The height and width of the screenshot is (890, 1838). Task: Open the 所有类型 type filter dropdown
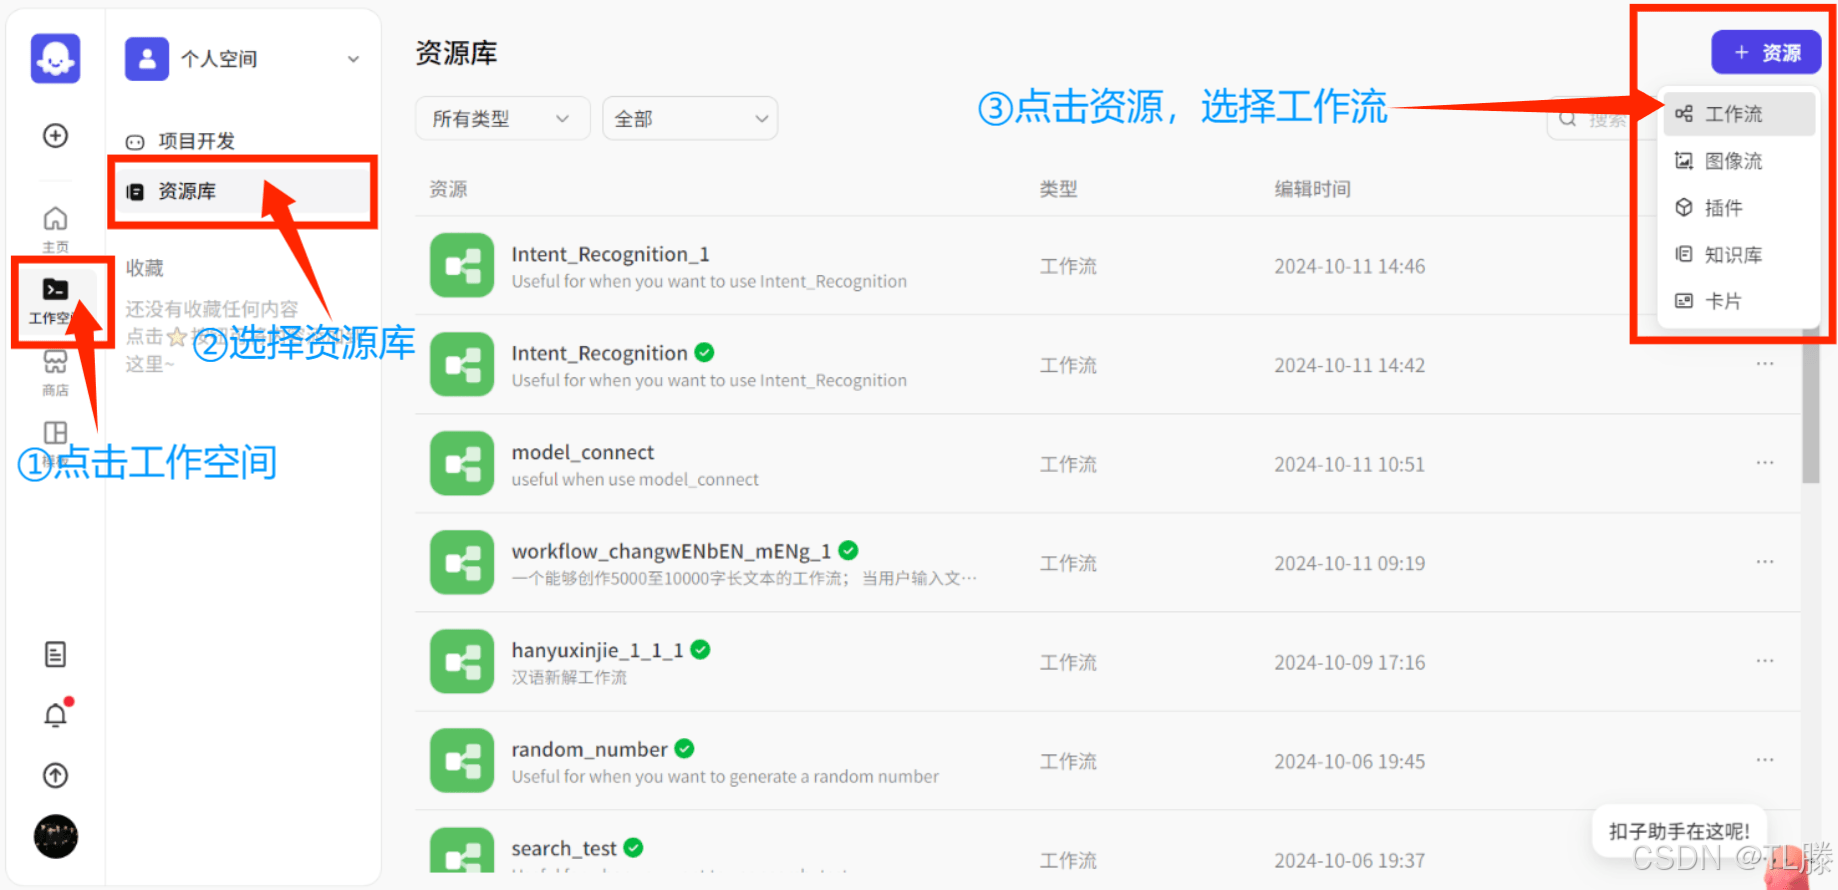click(x=502, y=119)
